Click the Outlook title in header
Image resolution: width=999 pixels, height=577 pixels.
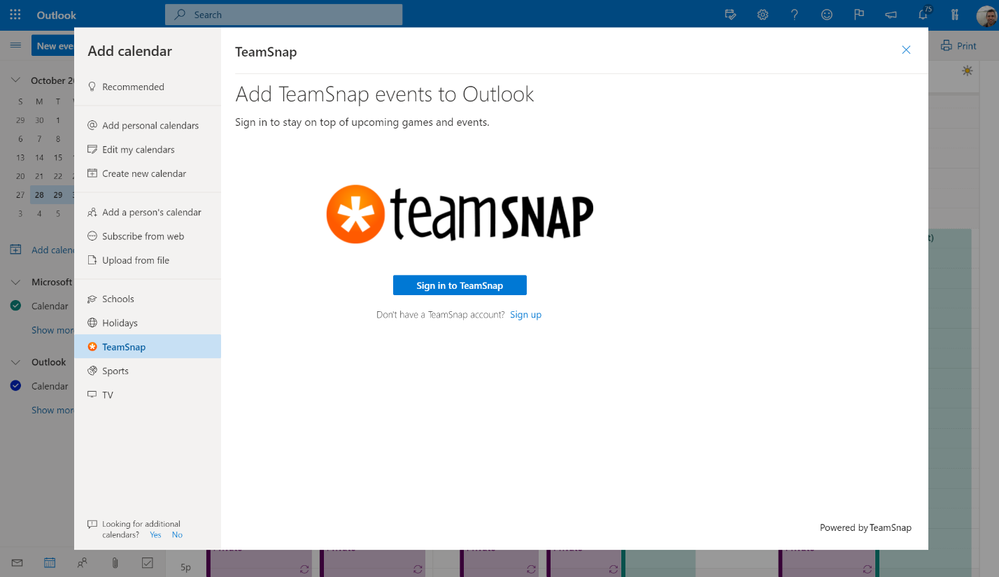[x=56, y=15]
